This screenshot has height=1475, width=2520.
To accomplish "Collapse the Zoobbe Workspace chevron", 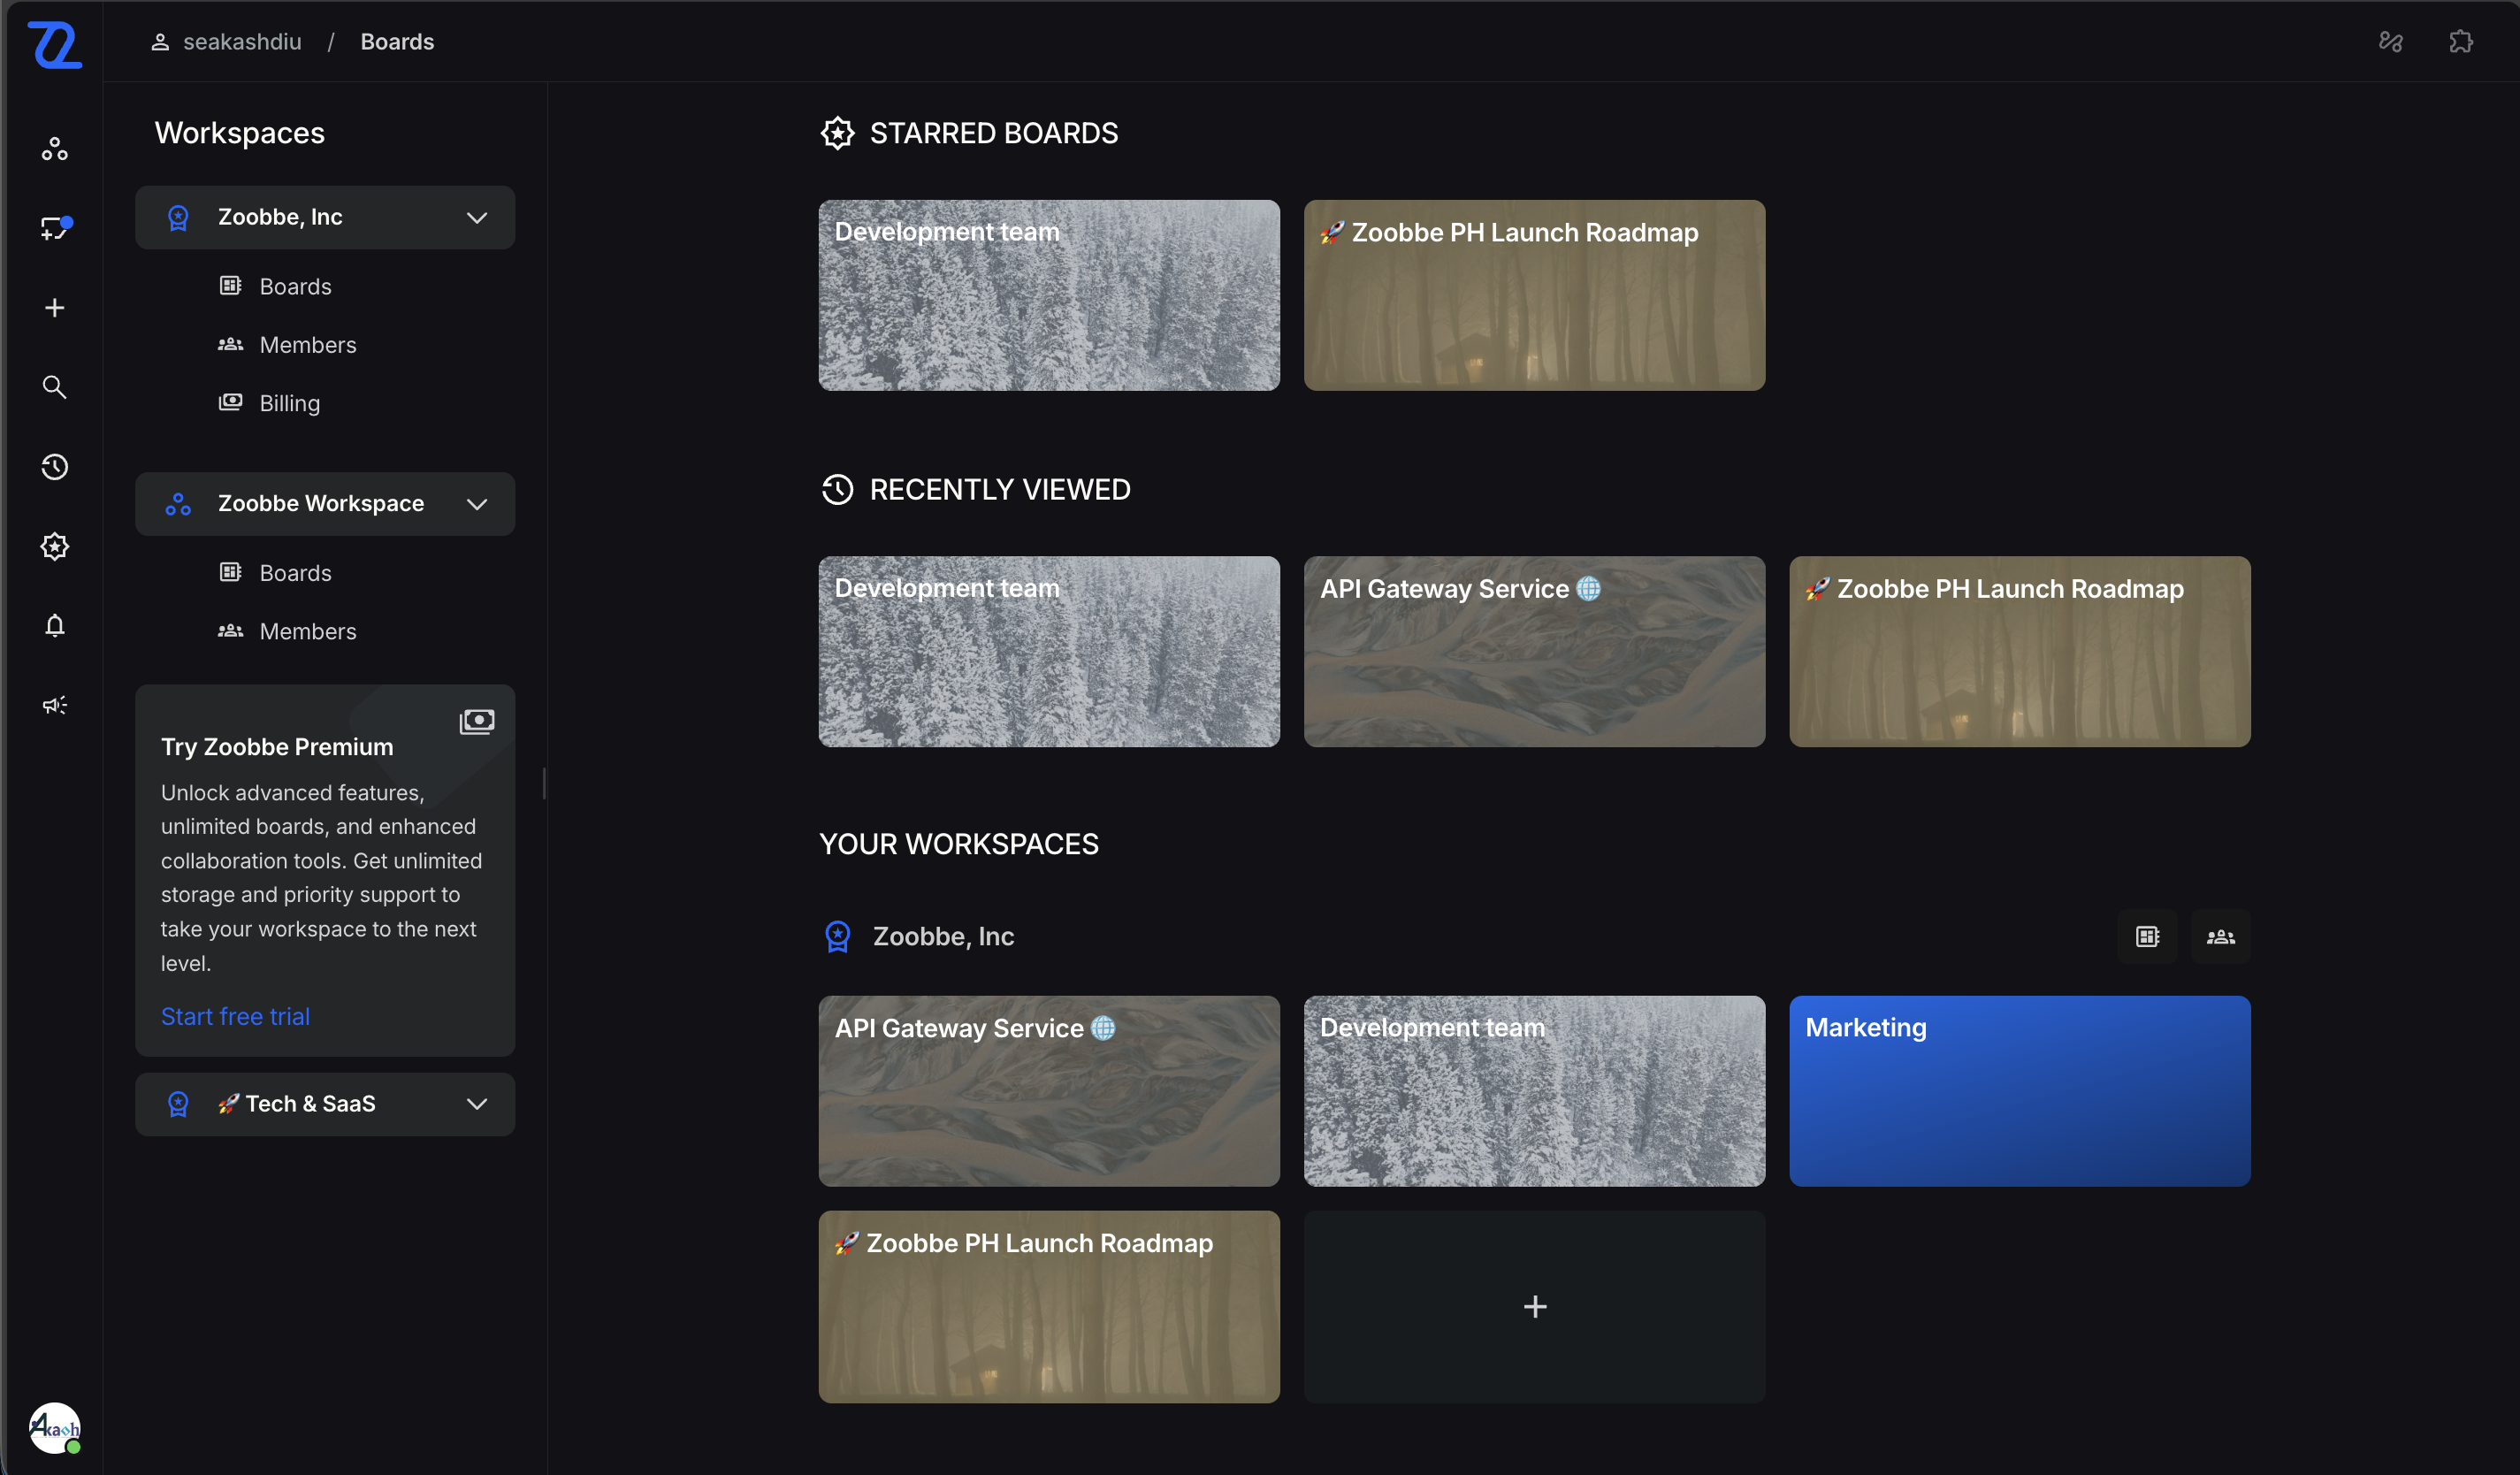I will pyautogui.click(x=477, y=504).
